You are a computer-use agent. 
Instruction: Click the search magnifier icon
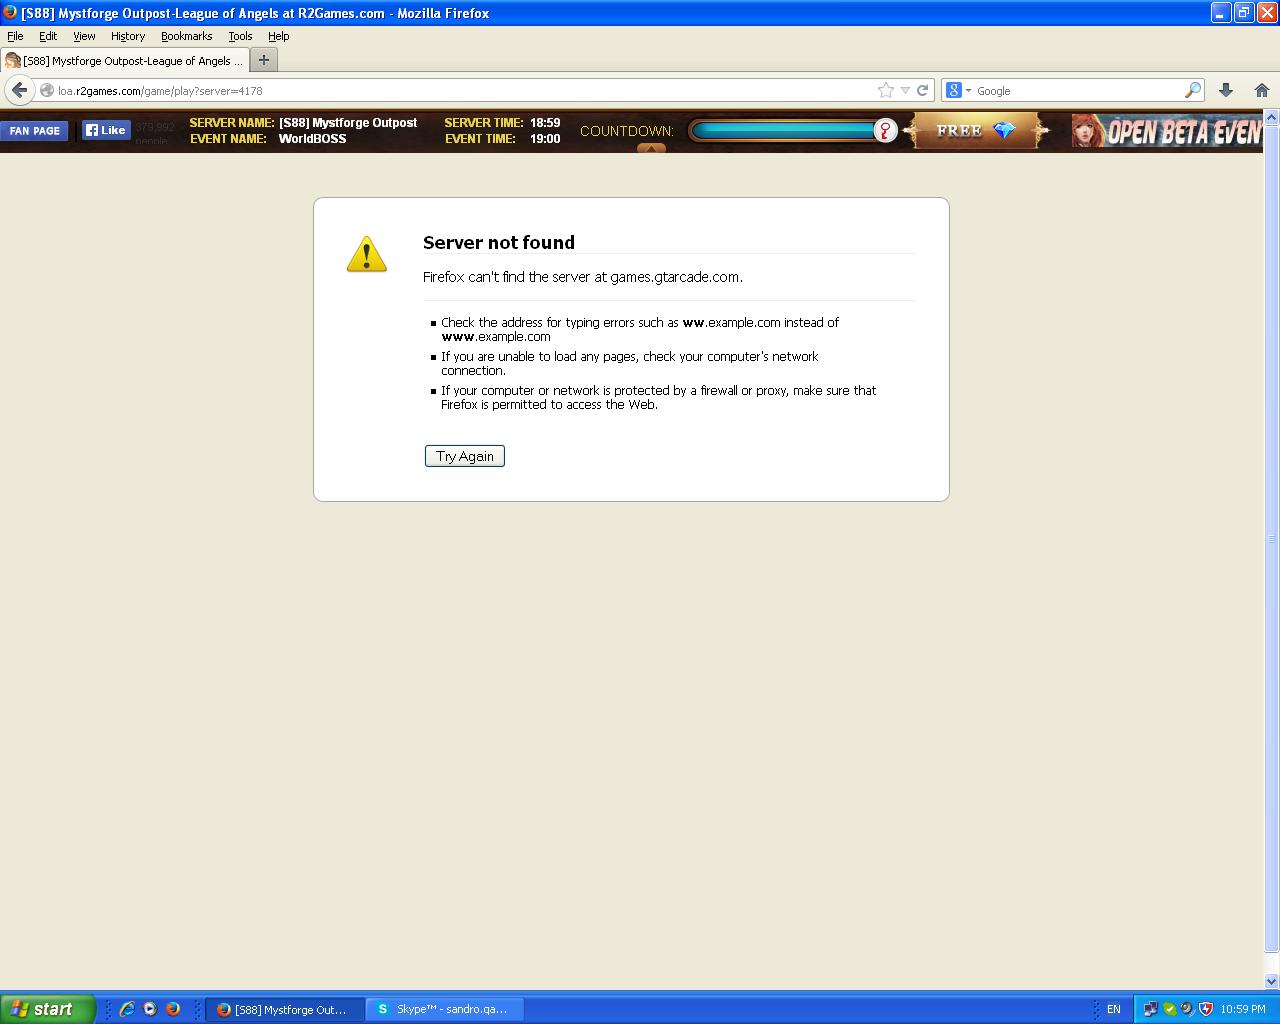pyautogui.click(x=1192, y=90)
